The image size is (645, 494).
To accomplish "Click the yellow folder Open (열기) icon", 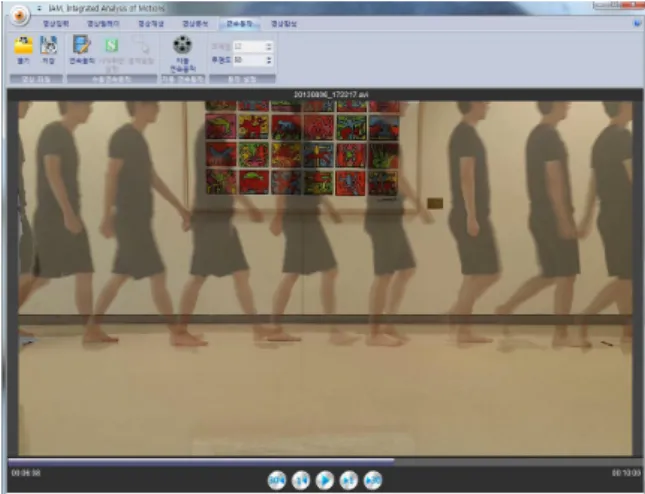I will point(23,45).
